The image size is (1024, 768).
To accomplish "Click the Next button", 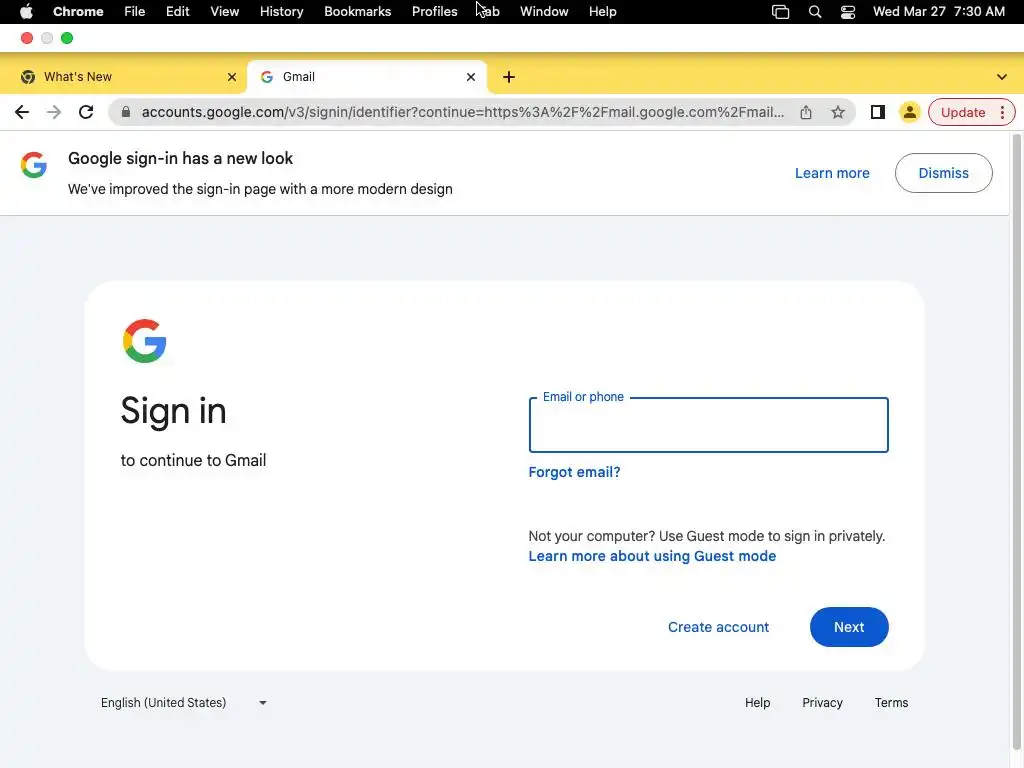I will click(x=849, y=627).
